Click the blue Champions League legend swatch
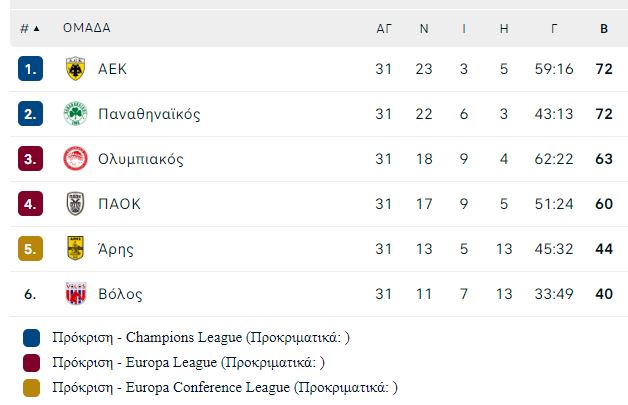 [31, 338]
